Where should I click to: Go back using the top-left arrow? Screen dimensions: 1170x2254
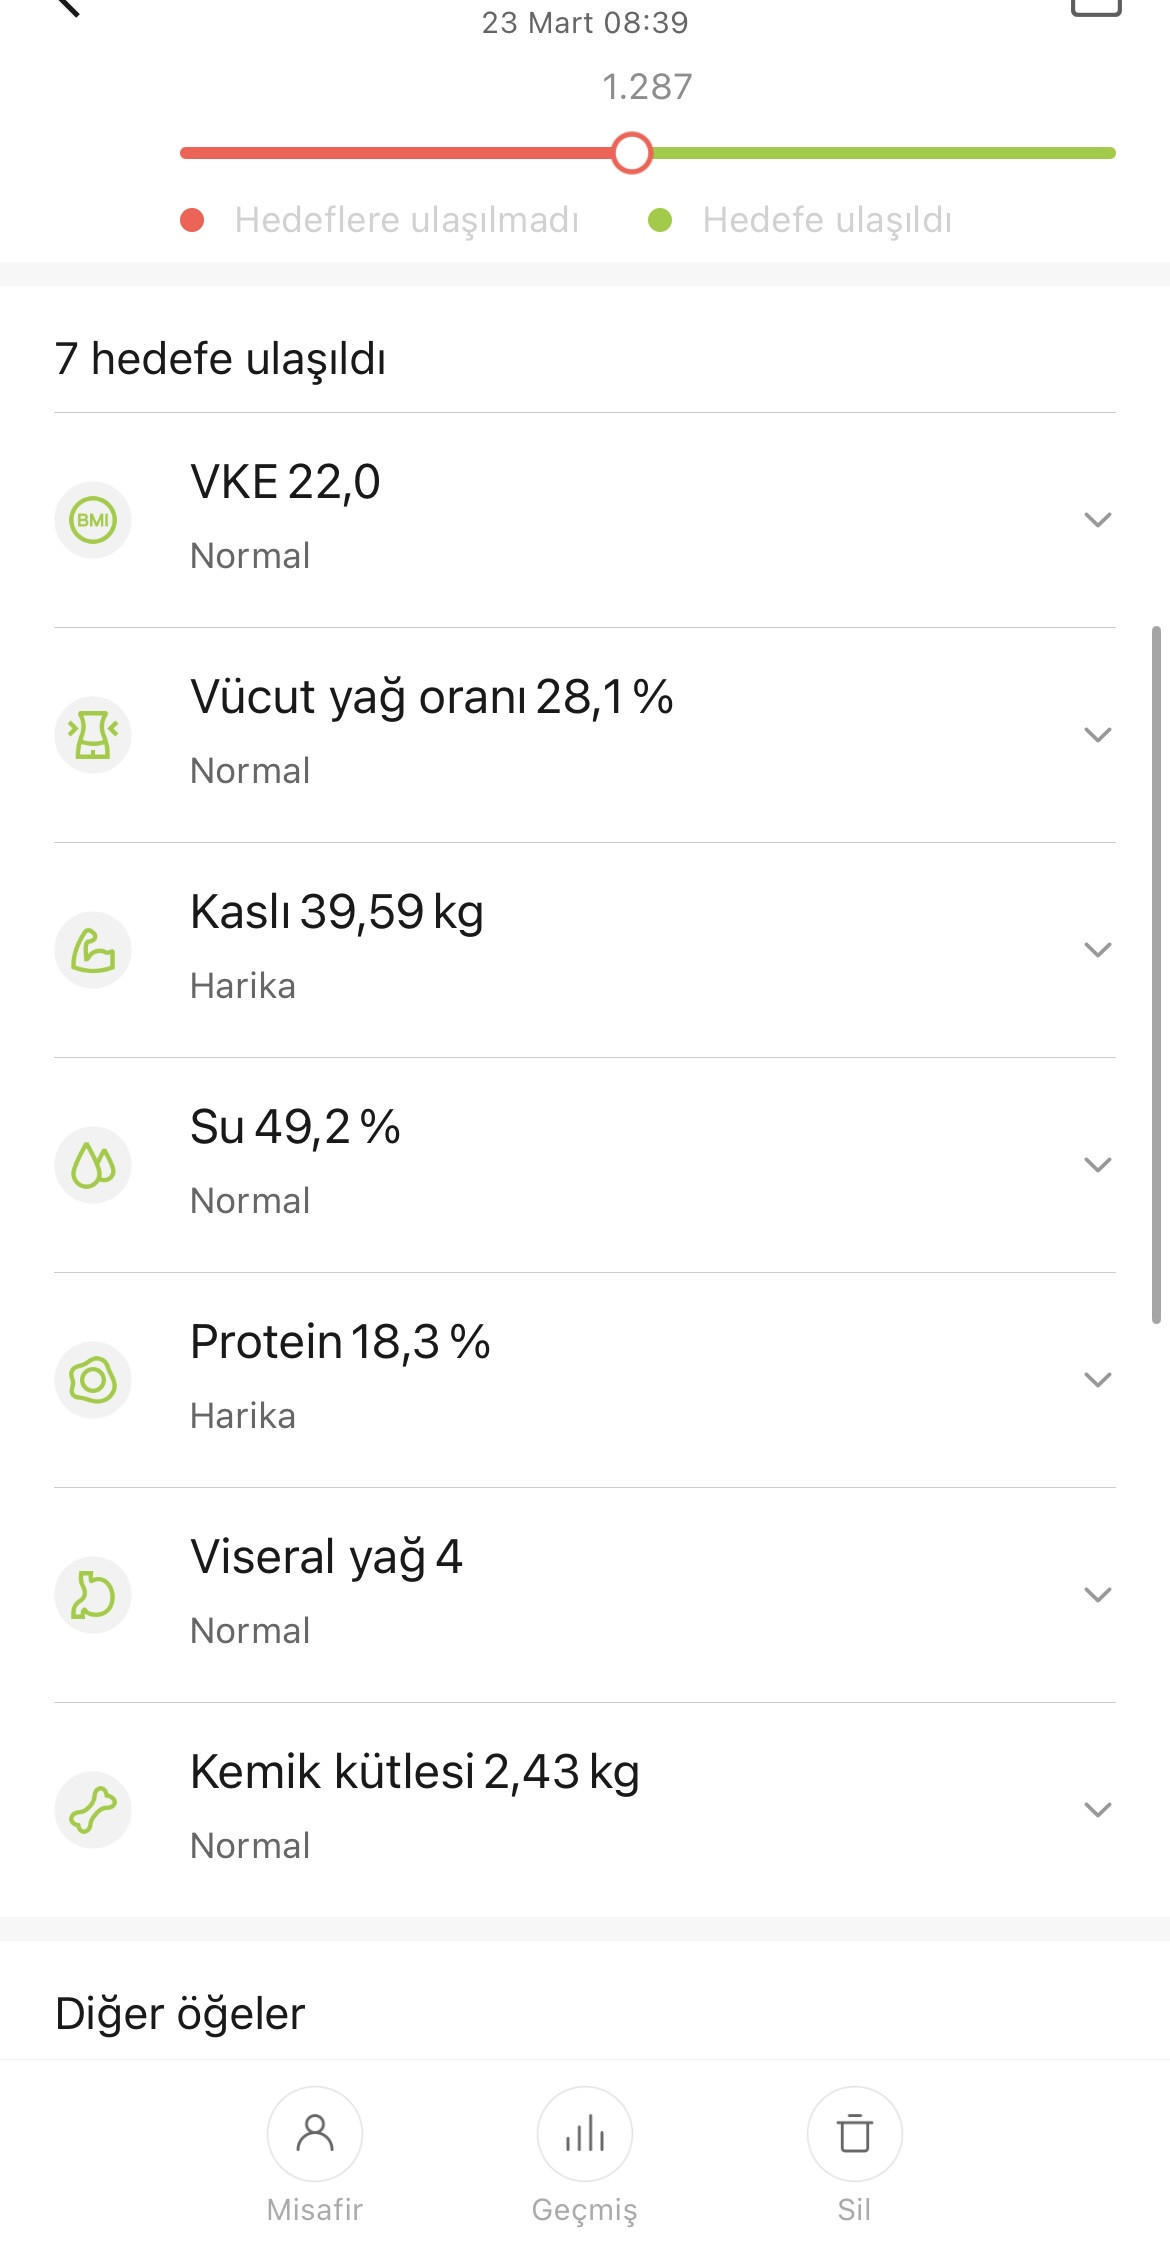coord(68,8)
